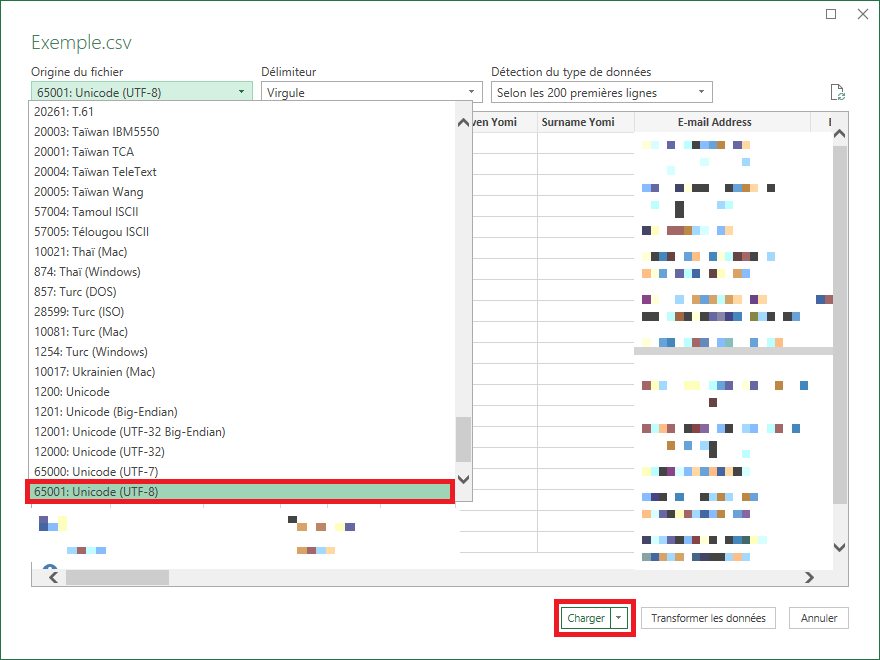Click the Charger button
This screenshot has height=660, width=880.
point(585,618)
